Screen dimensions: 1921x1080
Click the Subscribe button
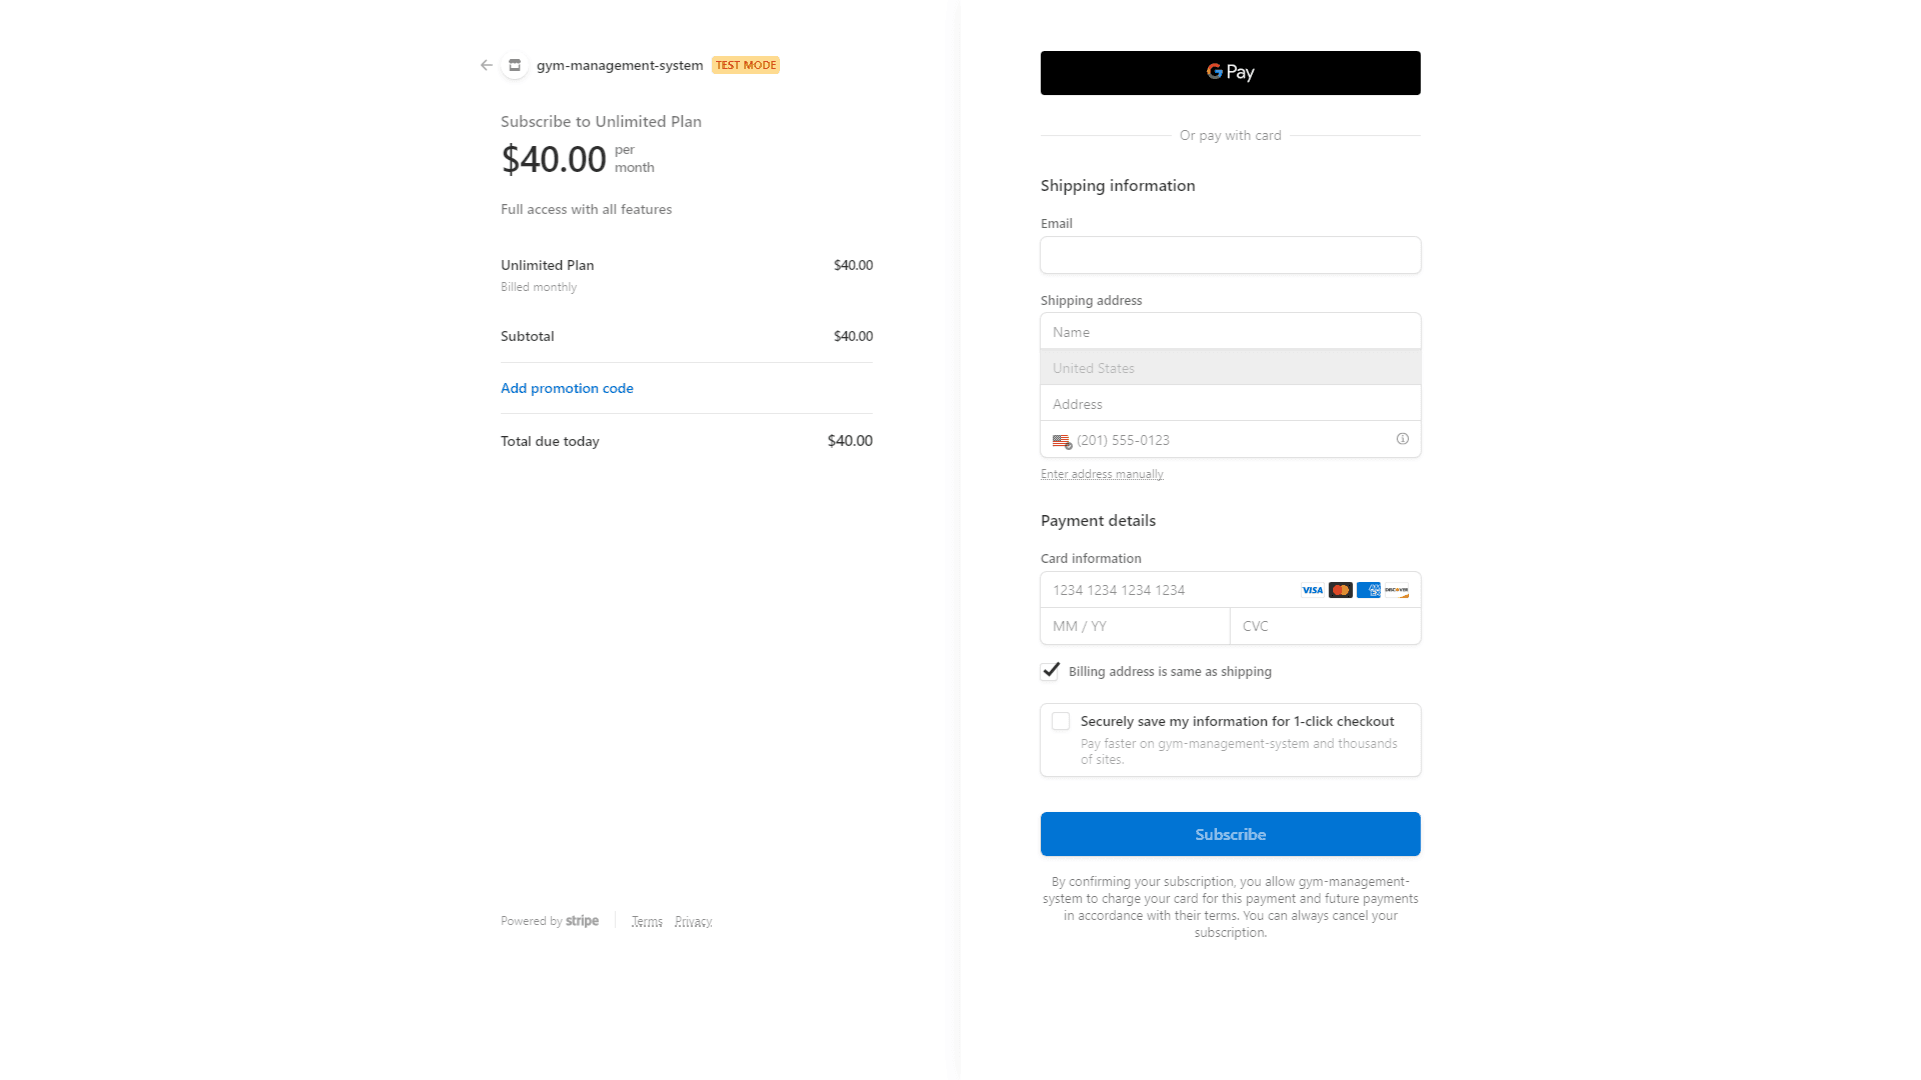pos(1230,834)
